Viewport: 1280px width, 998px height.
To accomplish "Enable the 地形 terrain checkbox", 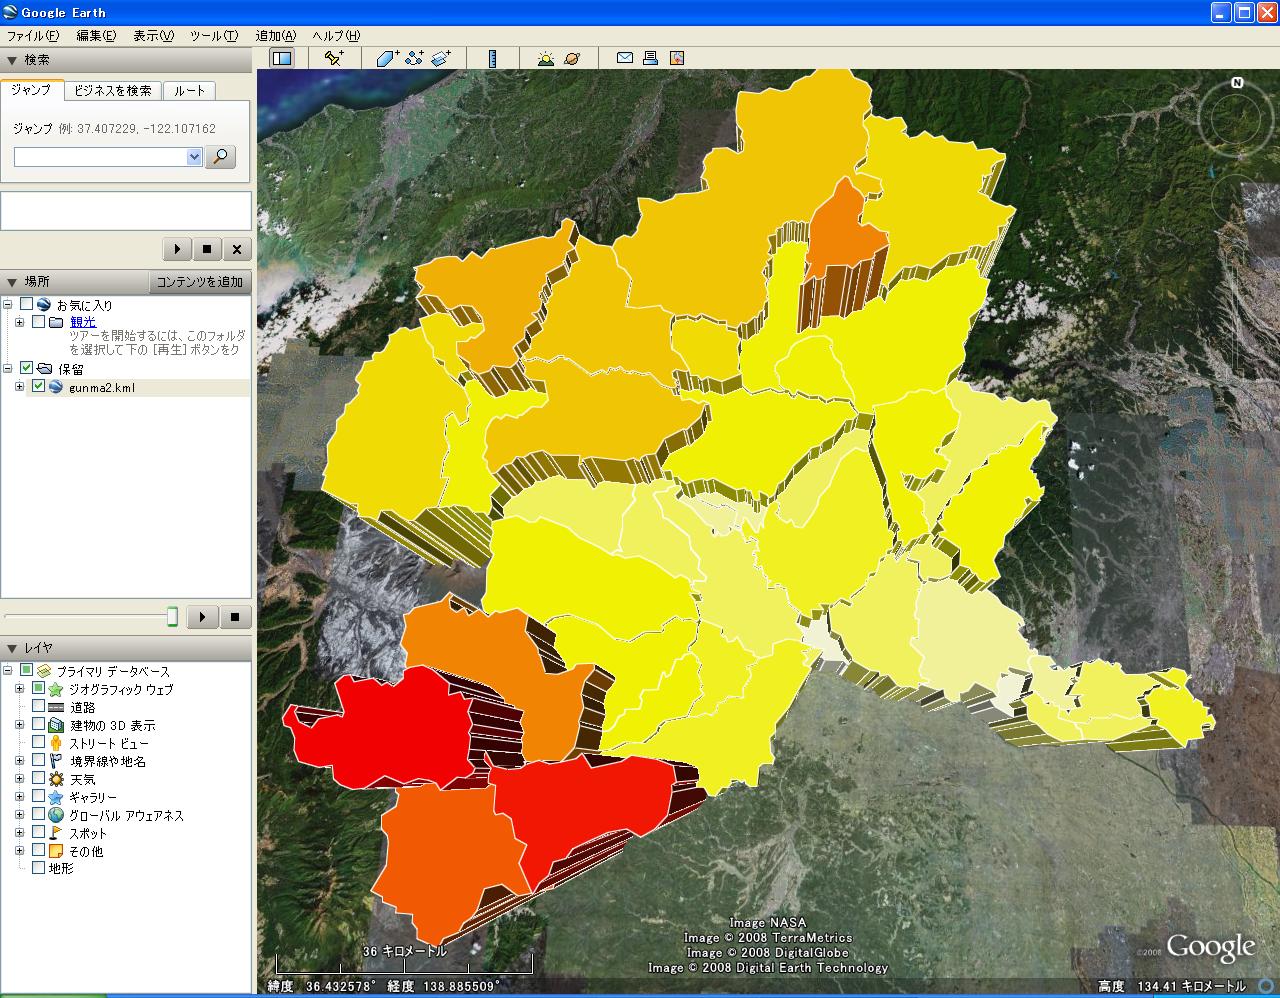I will coord(38,868).
